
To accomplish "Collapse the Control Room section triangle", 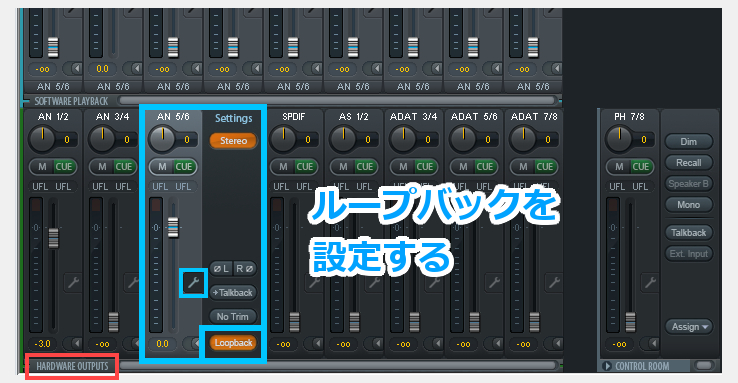I will tap(607, 366).
